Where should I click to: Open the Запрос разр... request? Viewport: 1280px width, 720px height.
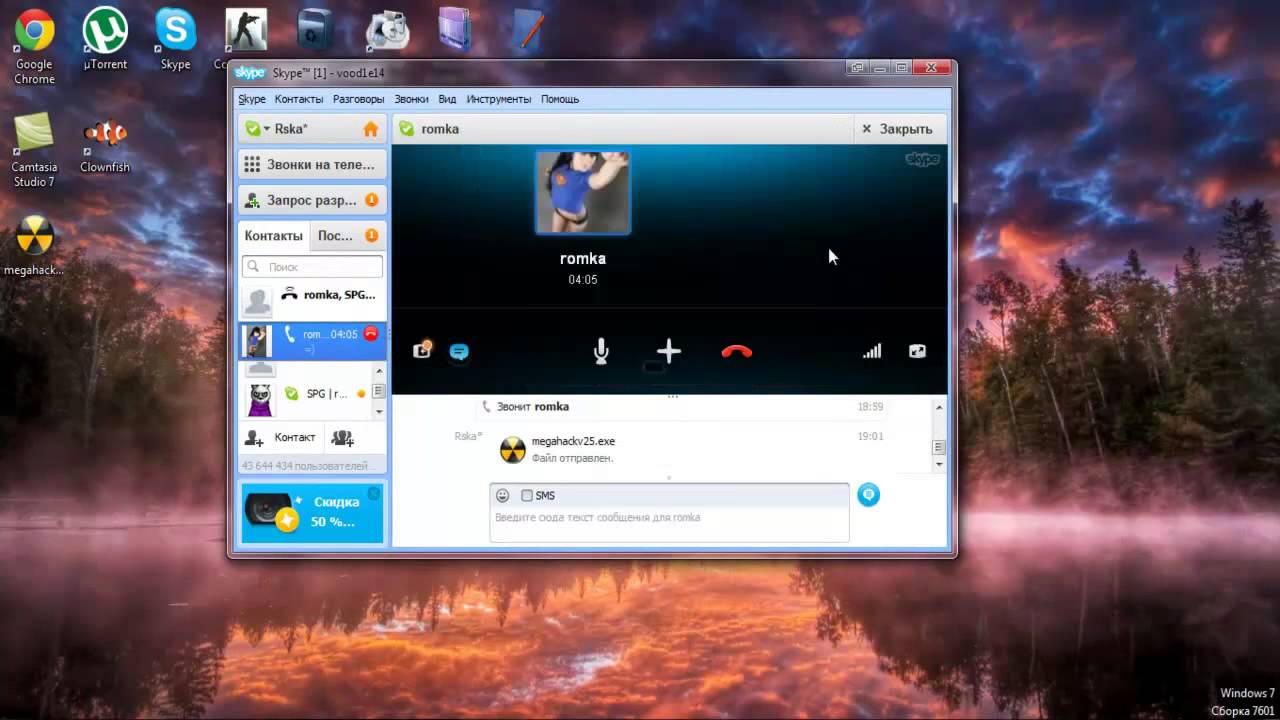[312, 200]
